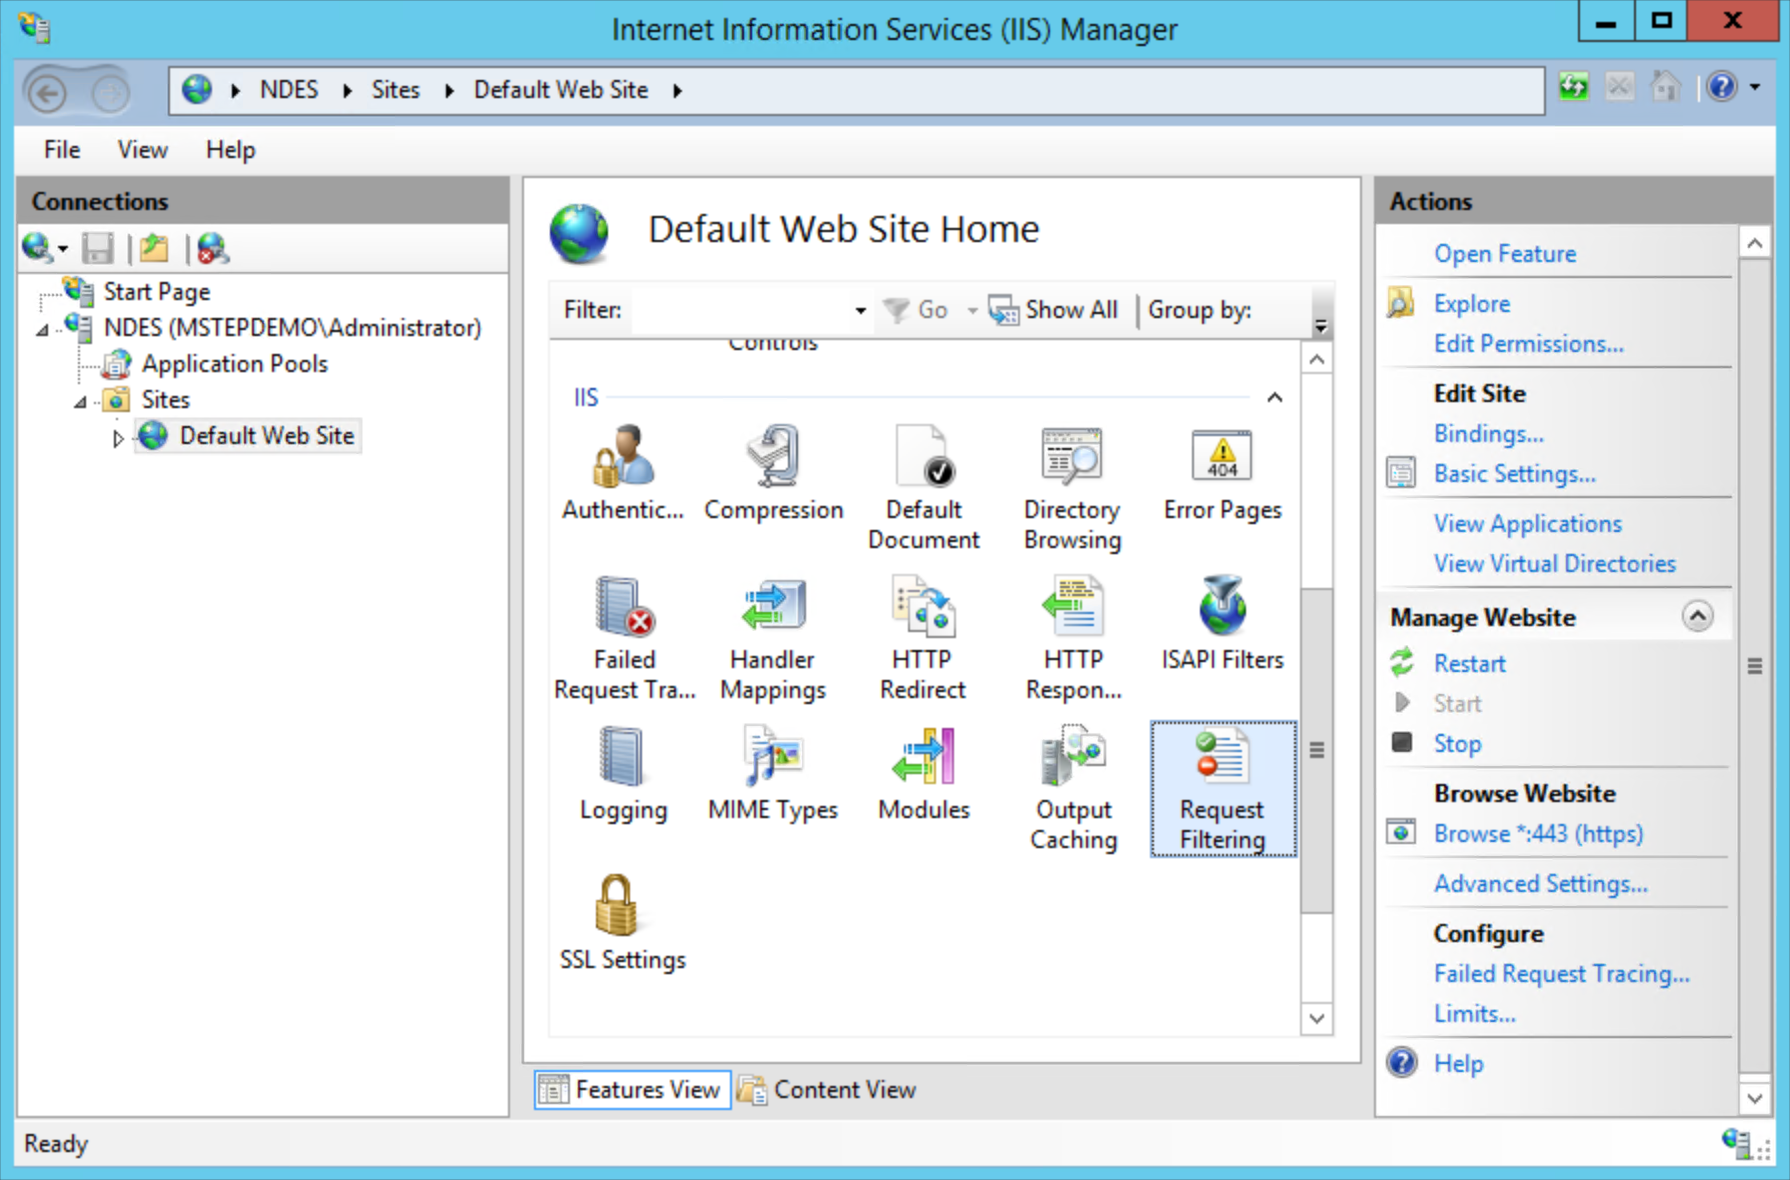
Task: Open the Request Filtering feature
Action: pyautogui.click(x=1222, y=788)
